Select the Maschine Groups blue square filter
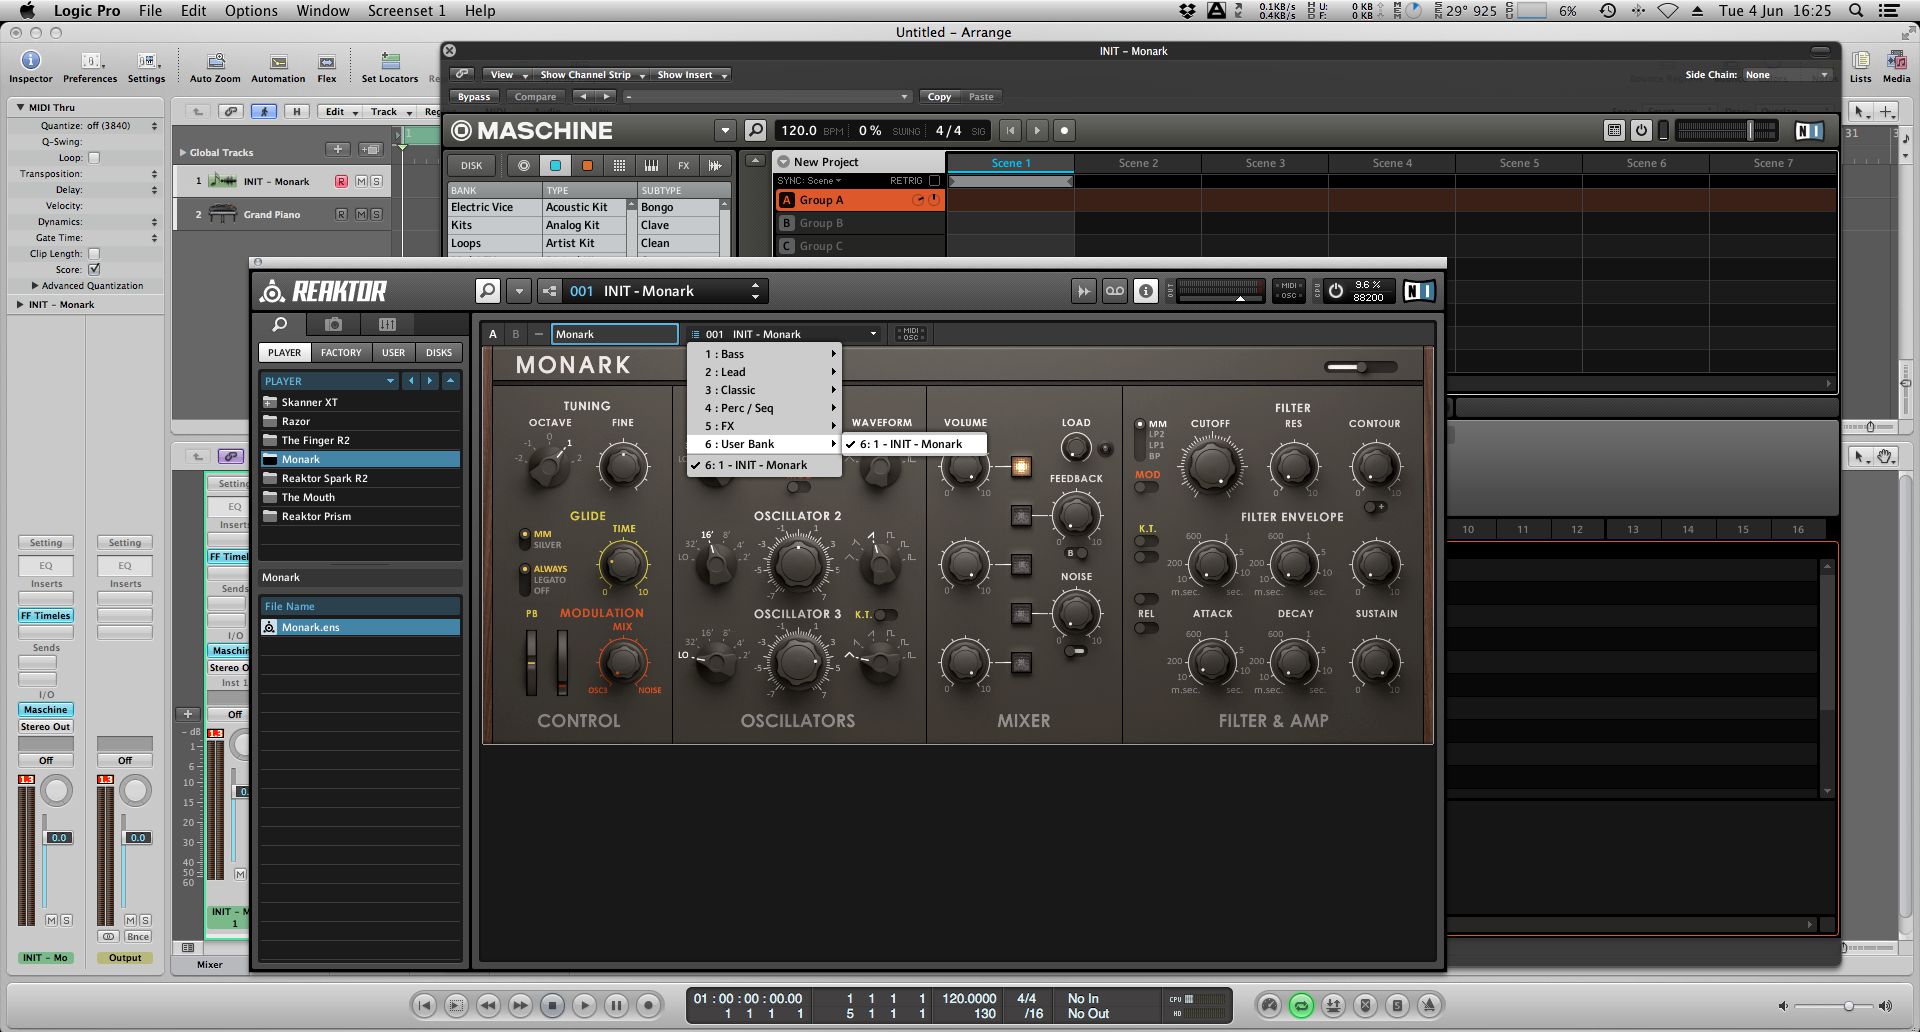This screenshot has width=1920, height=1032. [555, 166]
